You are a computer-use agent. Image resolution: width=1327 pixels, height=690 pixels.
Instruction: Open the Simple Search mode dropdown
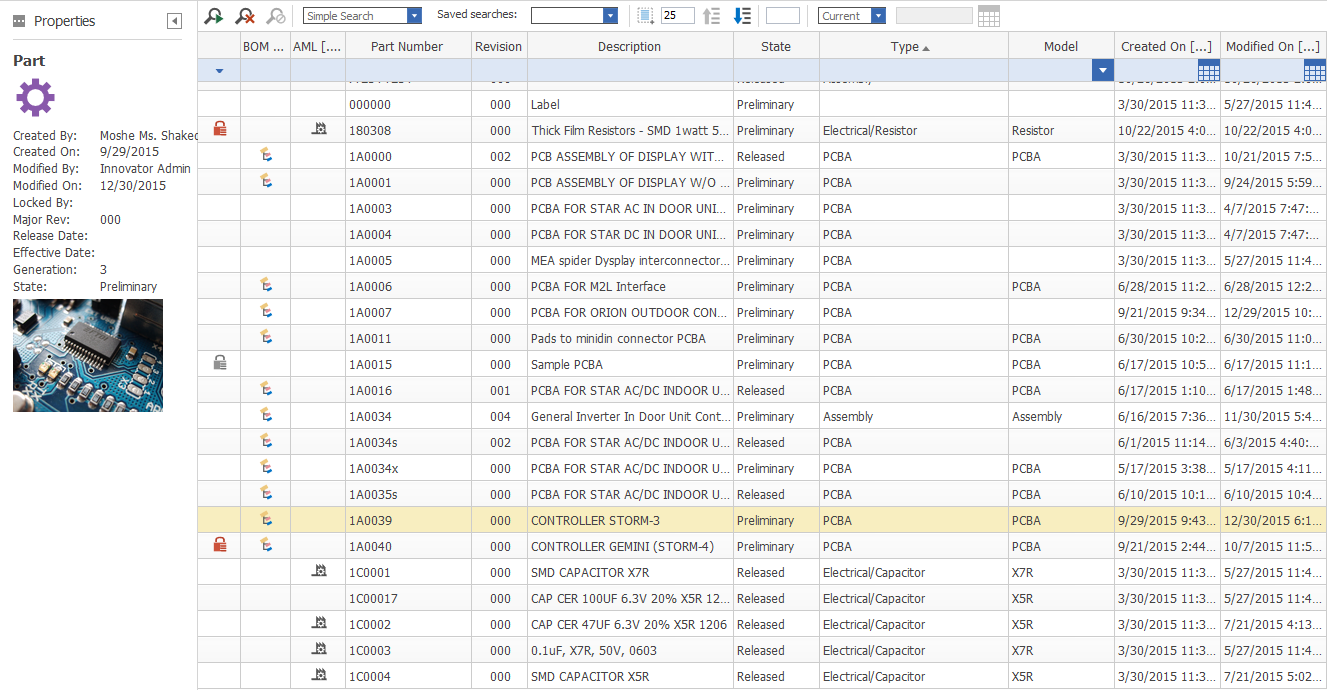click(x=414, y=16)
